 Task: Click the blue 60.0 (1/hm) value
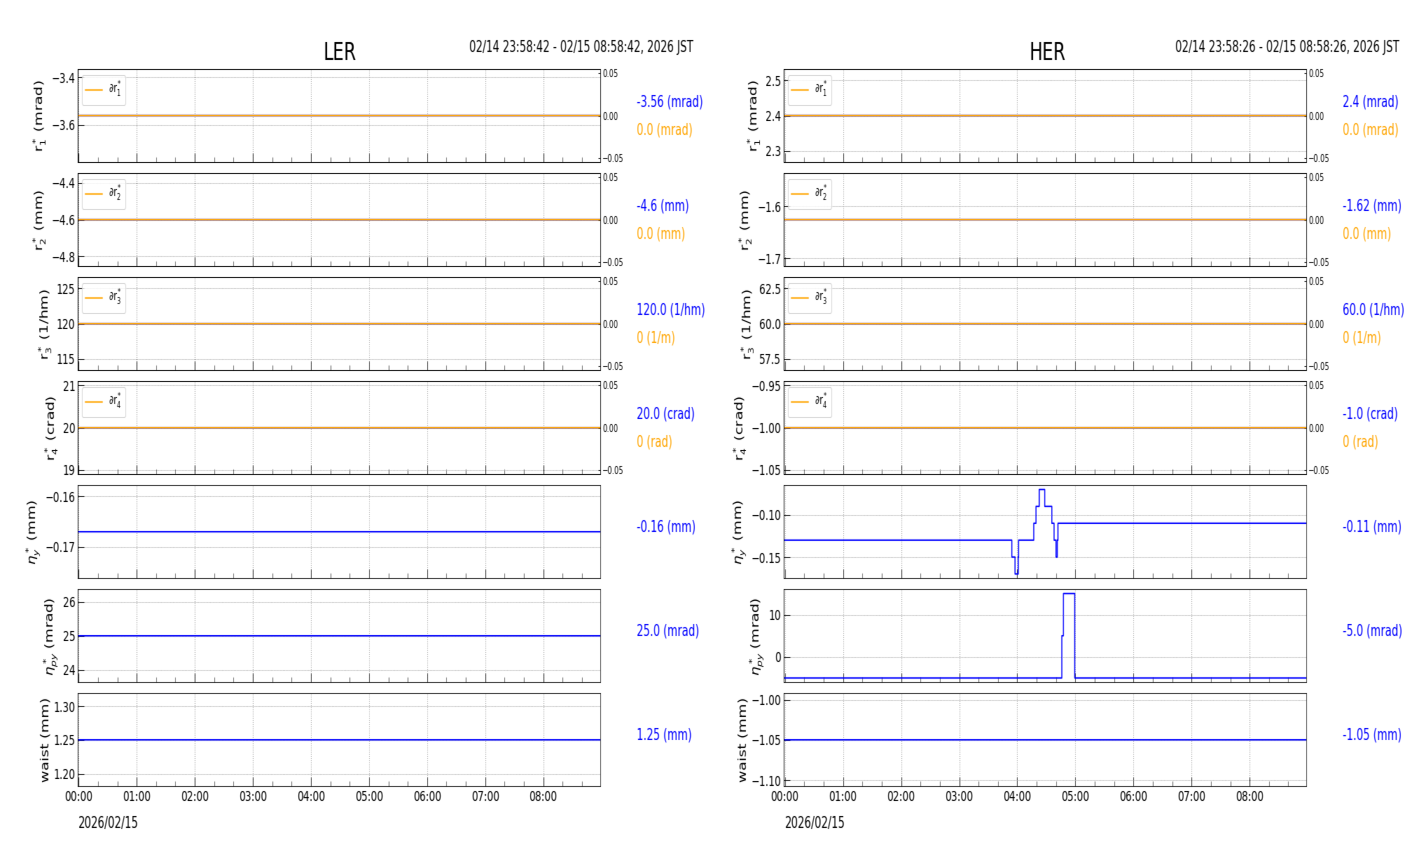[x=1373, y=310]
